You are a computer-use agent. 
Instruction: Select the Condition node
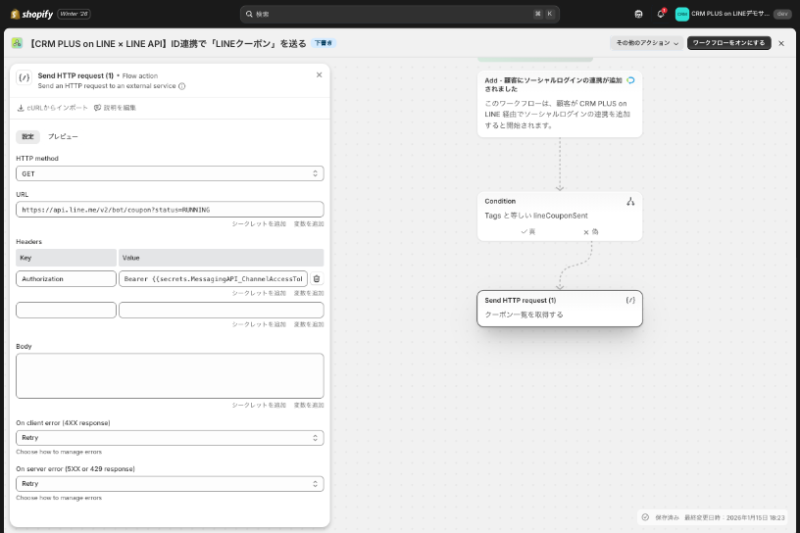[x=560, y=216]
